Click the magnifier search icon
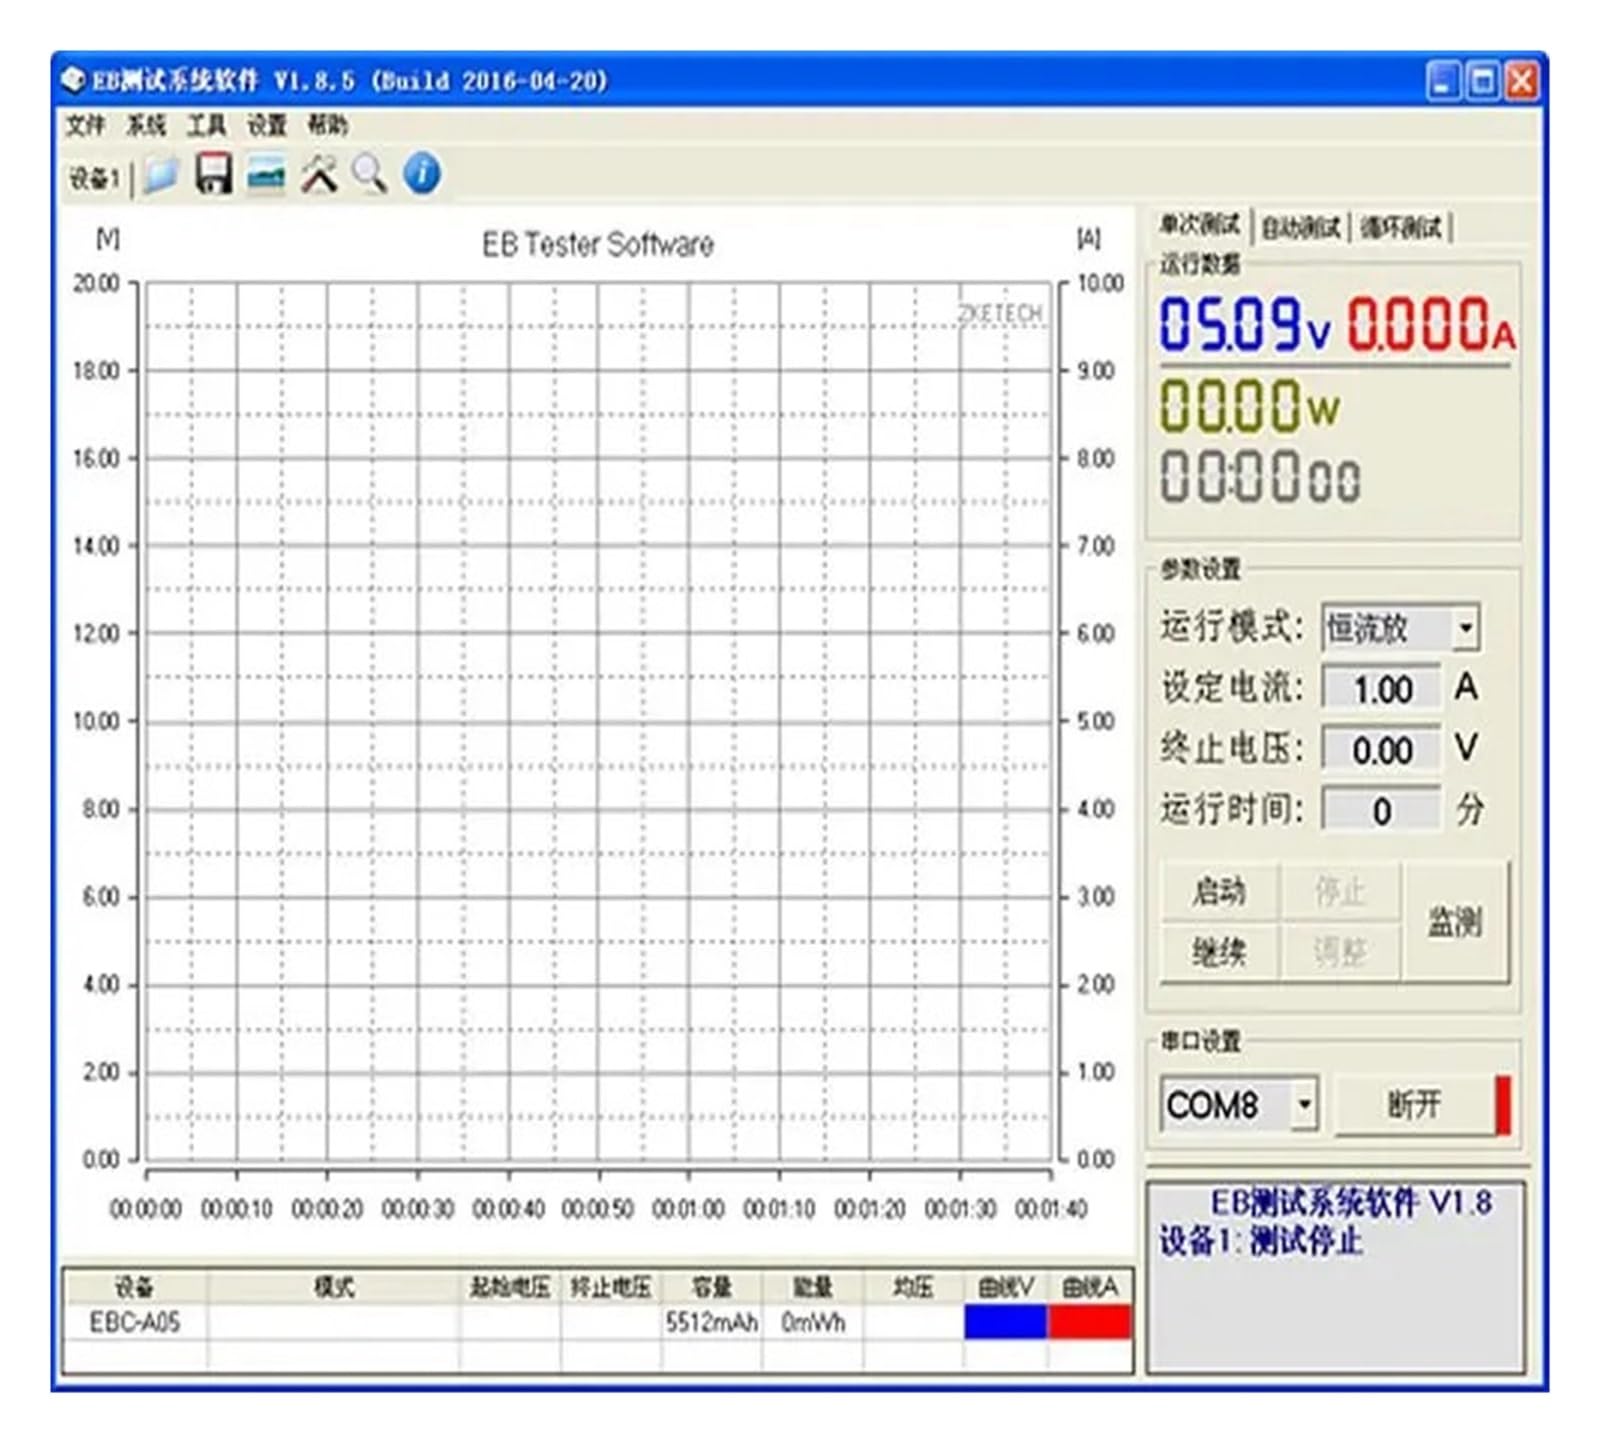The height and width of the screenshot is (1443, 1600). pos(370,174)
